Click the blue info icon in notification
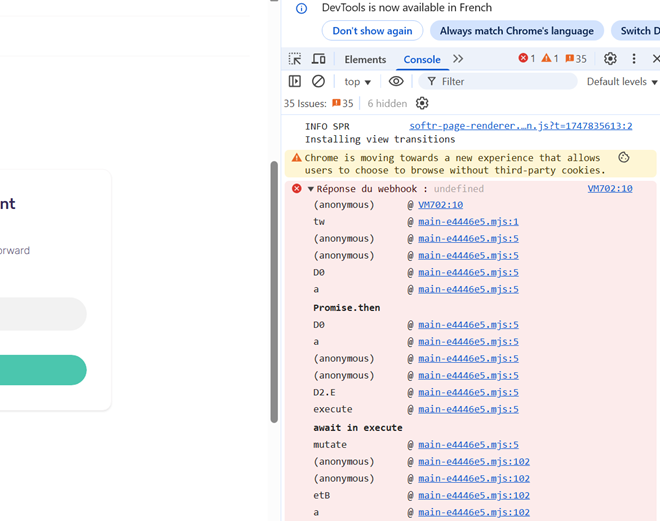This screenshot has width=660, height=521. (x=301, y=8)
